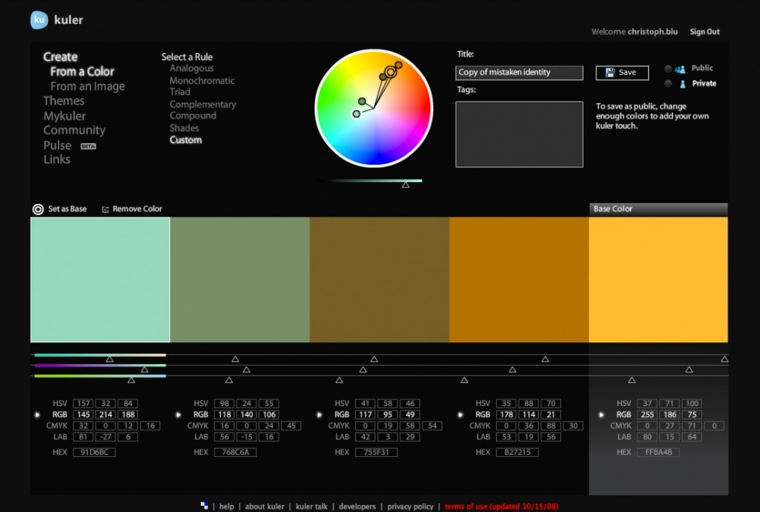Image resolution: width=760 pixels, height=512 pixels.
Task: Choose the Custom rule
Action: (x=186, y=140)
